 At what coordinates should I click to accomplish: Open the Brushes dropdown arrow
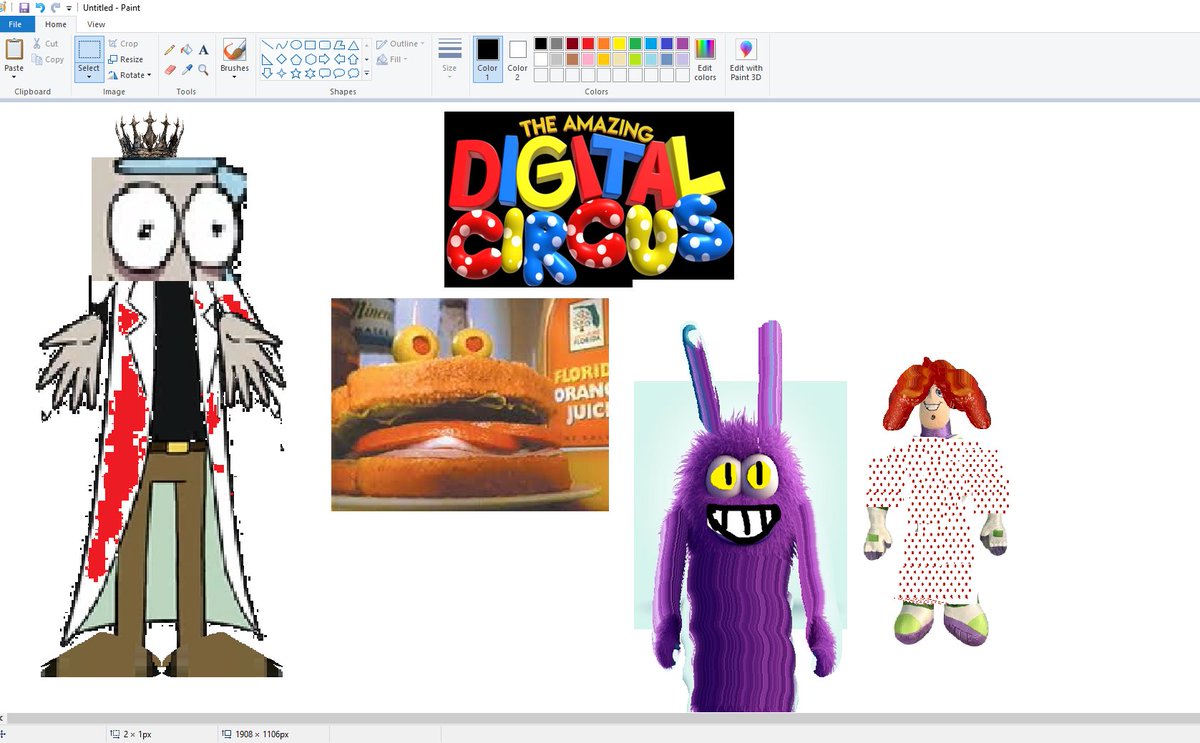click(234, 76)
